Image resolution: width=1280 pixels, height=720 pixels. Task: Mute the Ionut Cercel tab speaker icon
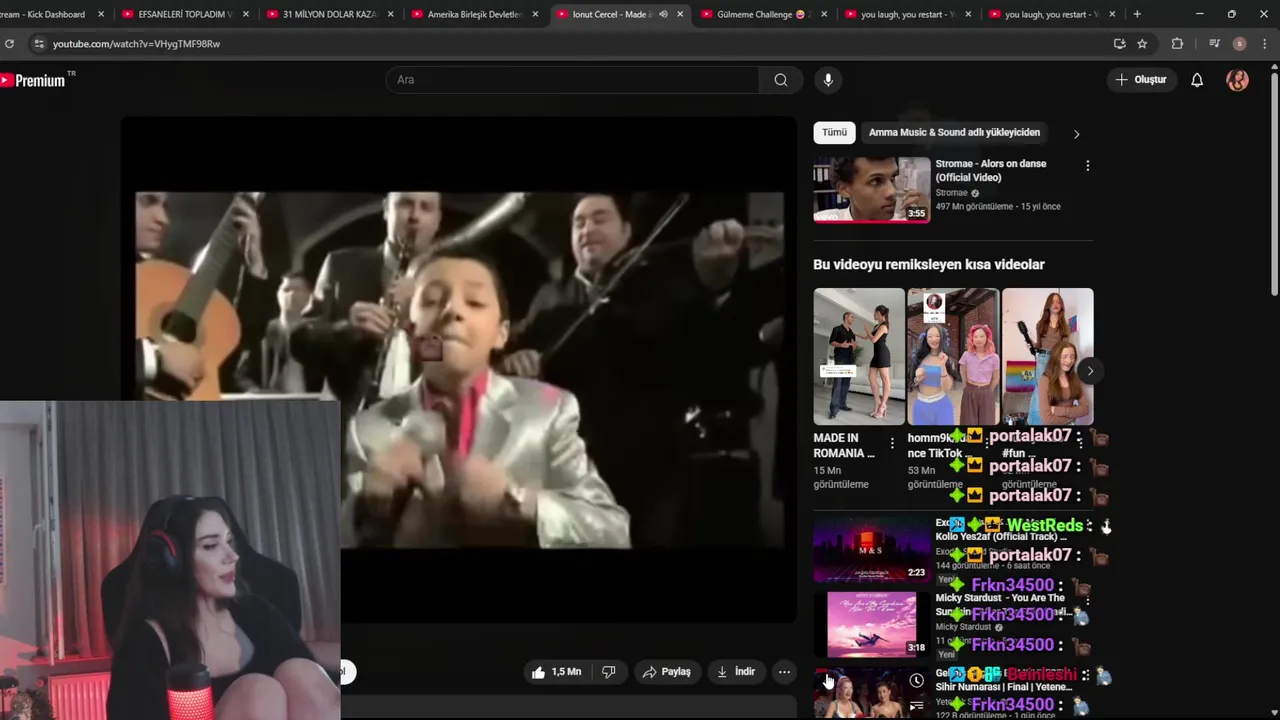tap(663, 14)
